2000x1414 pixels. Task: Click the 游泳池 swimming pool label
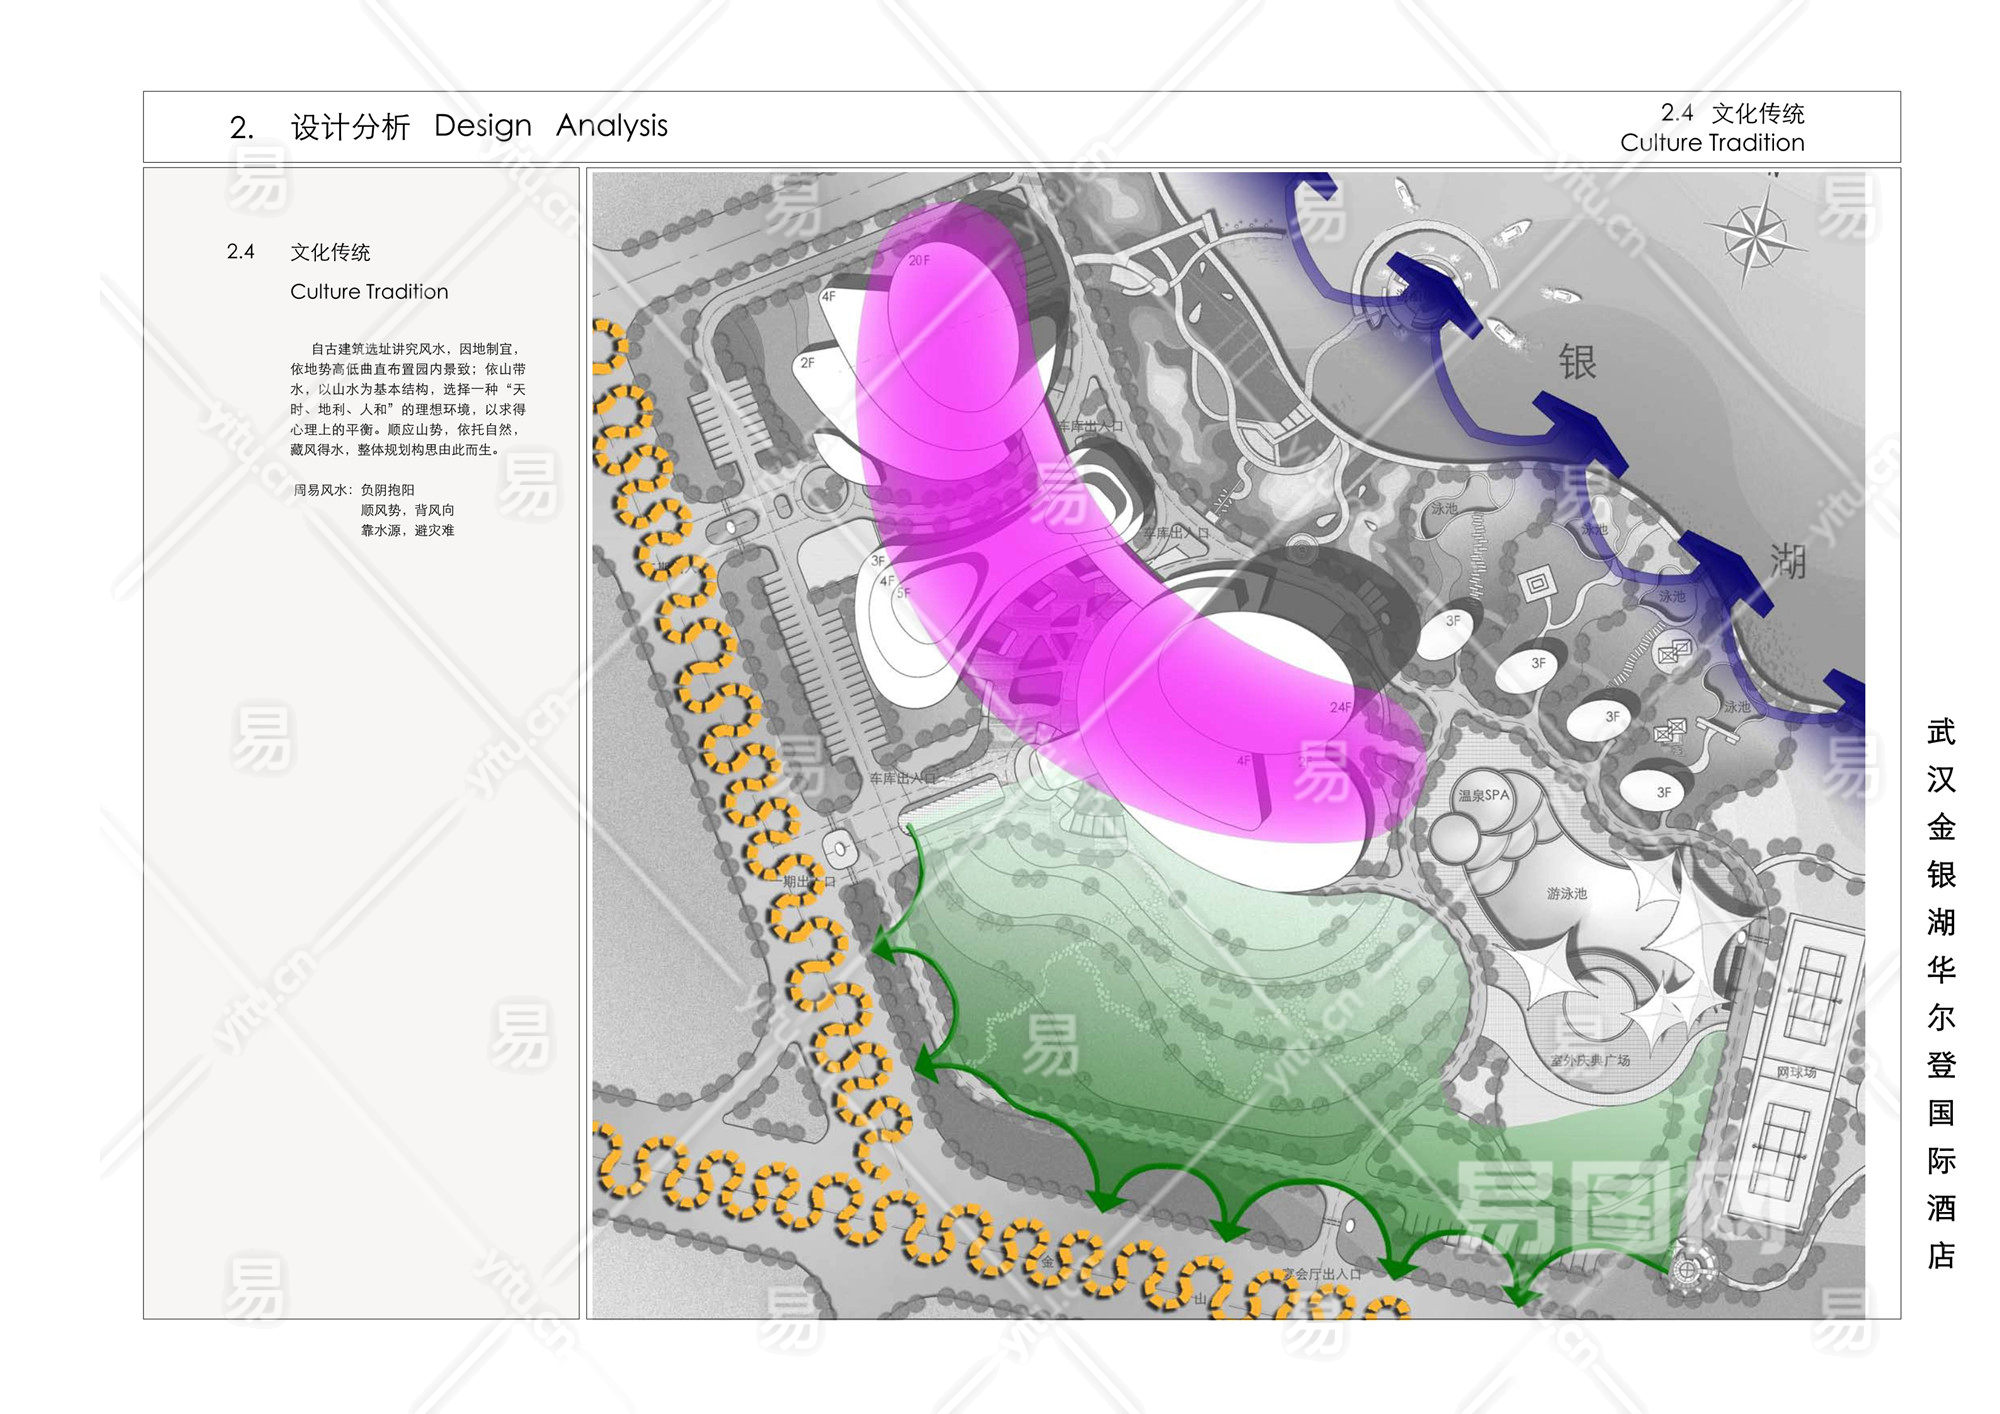[x=1566, y=893]
